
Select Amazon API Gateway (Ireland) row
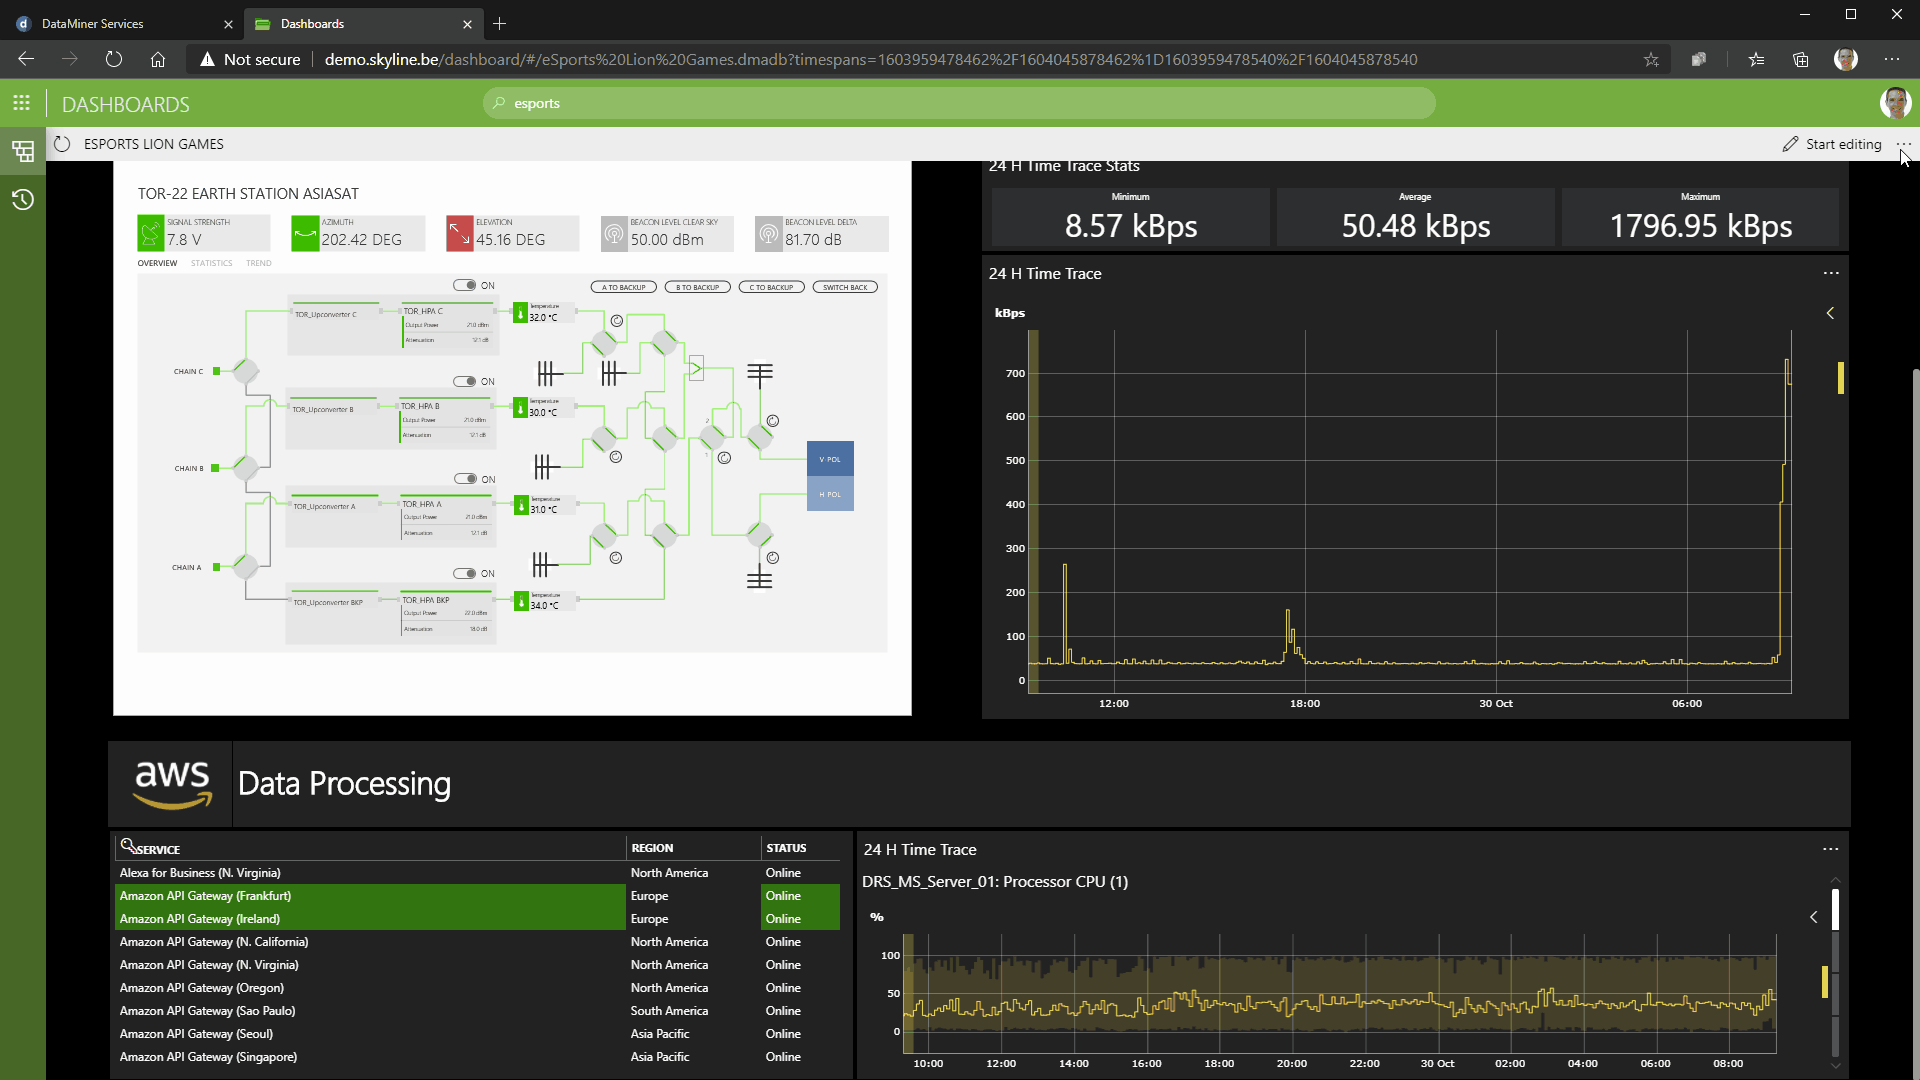[477, 919]
